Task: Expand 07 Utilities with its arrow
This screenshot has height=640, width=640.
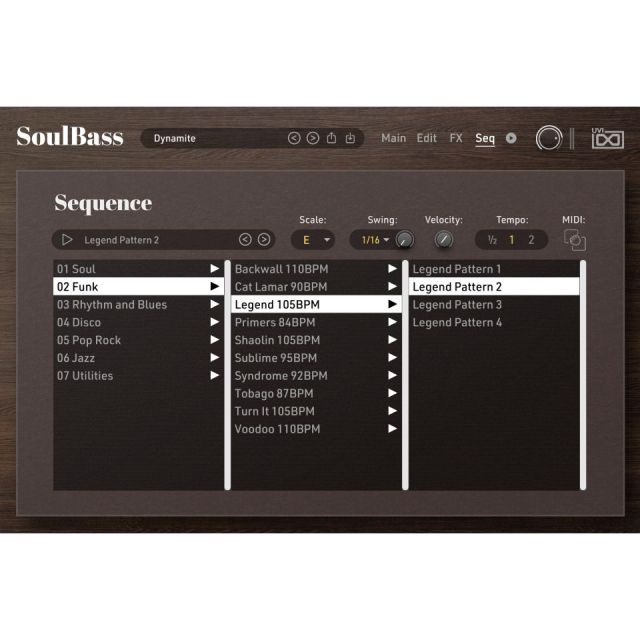Action: [x=215, y=376]
